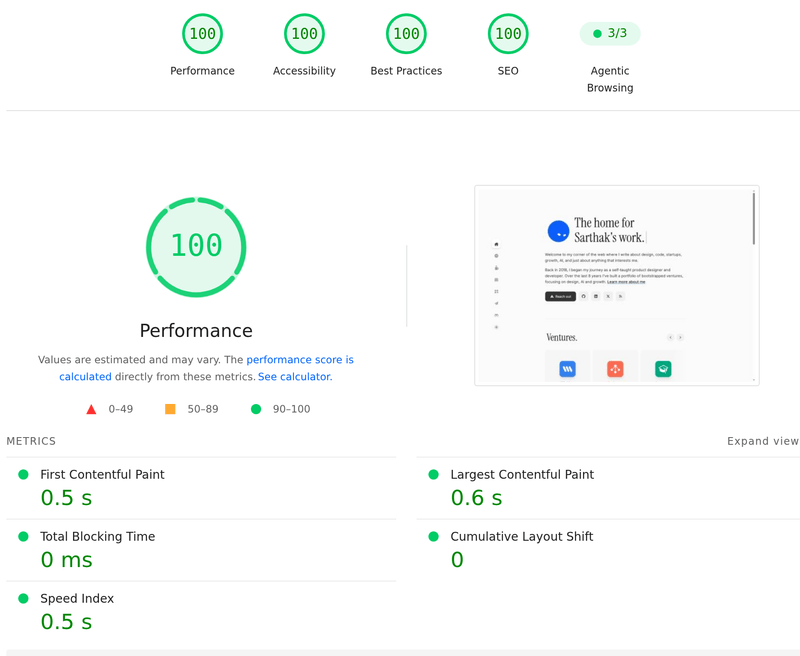Expand the Cumulative Layout Shift metric
800x656 pixels.
tap(608, 550)
